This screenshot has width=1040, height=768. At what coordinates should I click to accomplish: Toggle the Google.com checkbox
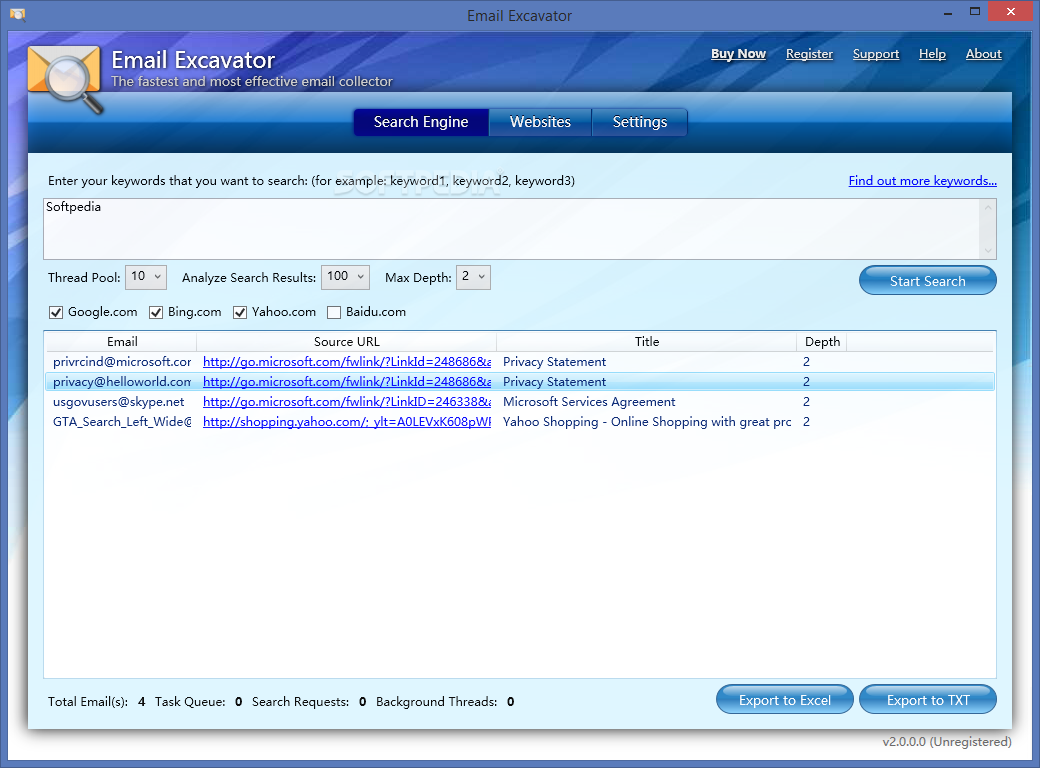click(56, 312)
